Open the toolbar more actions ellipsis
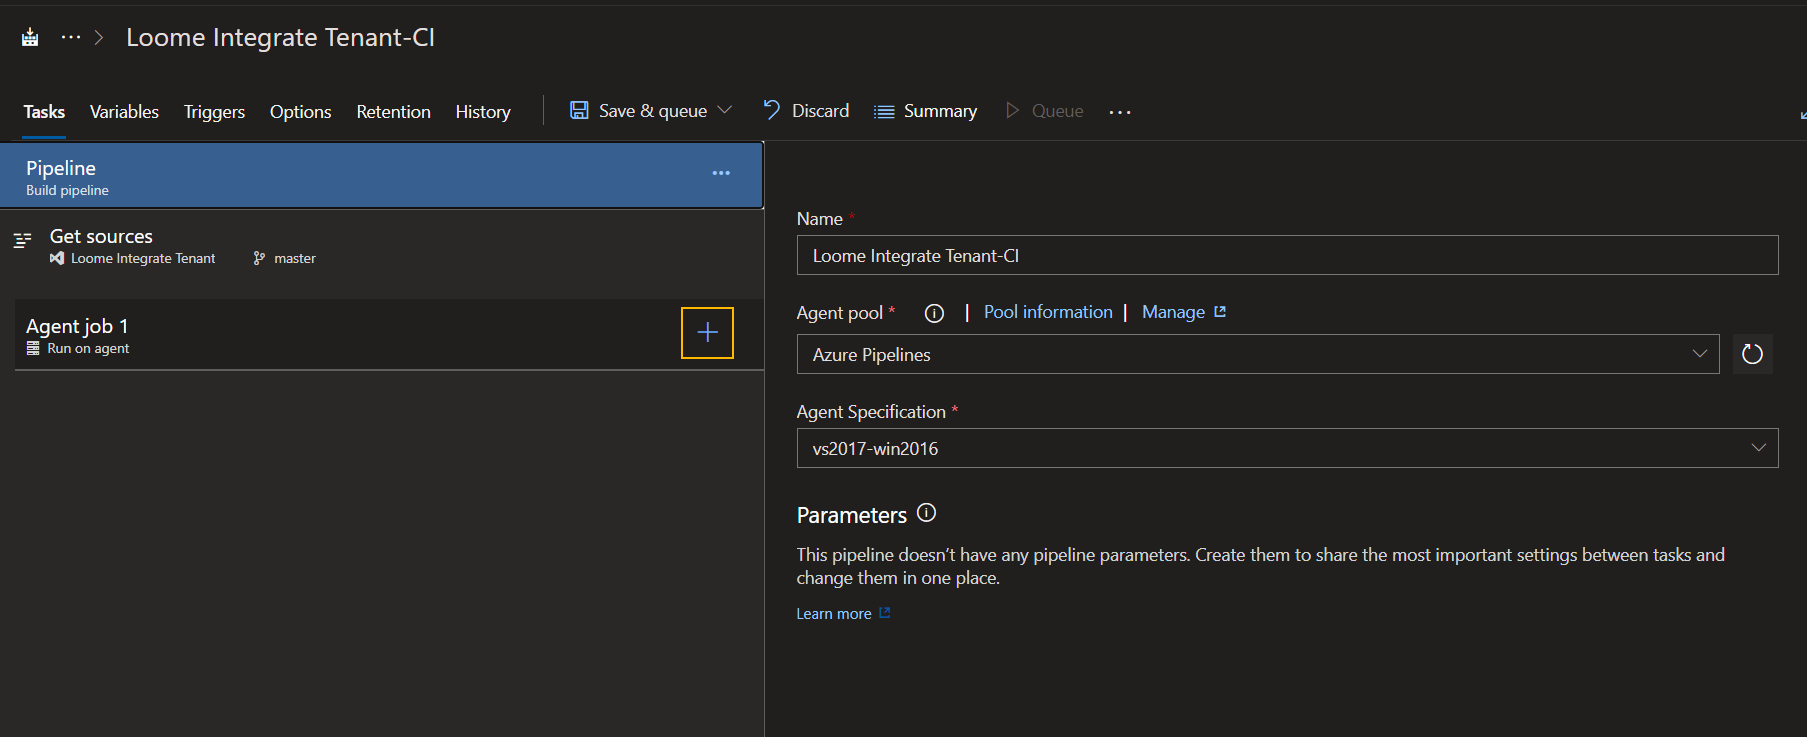Viewport: 1807px width, 737px height. pos(1120,111)
